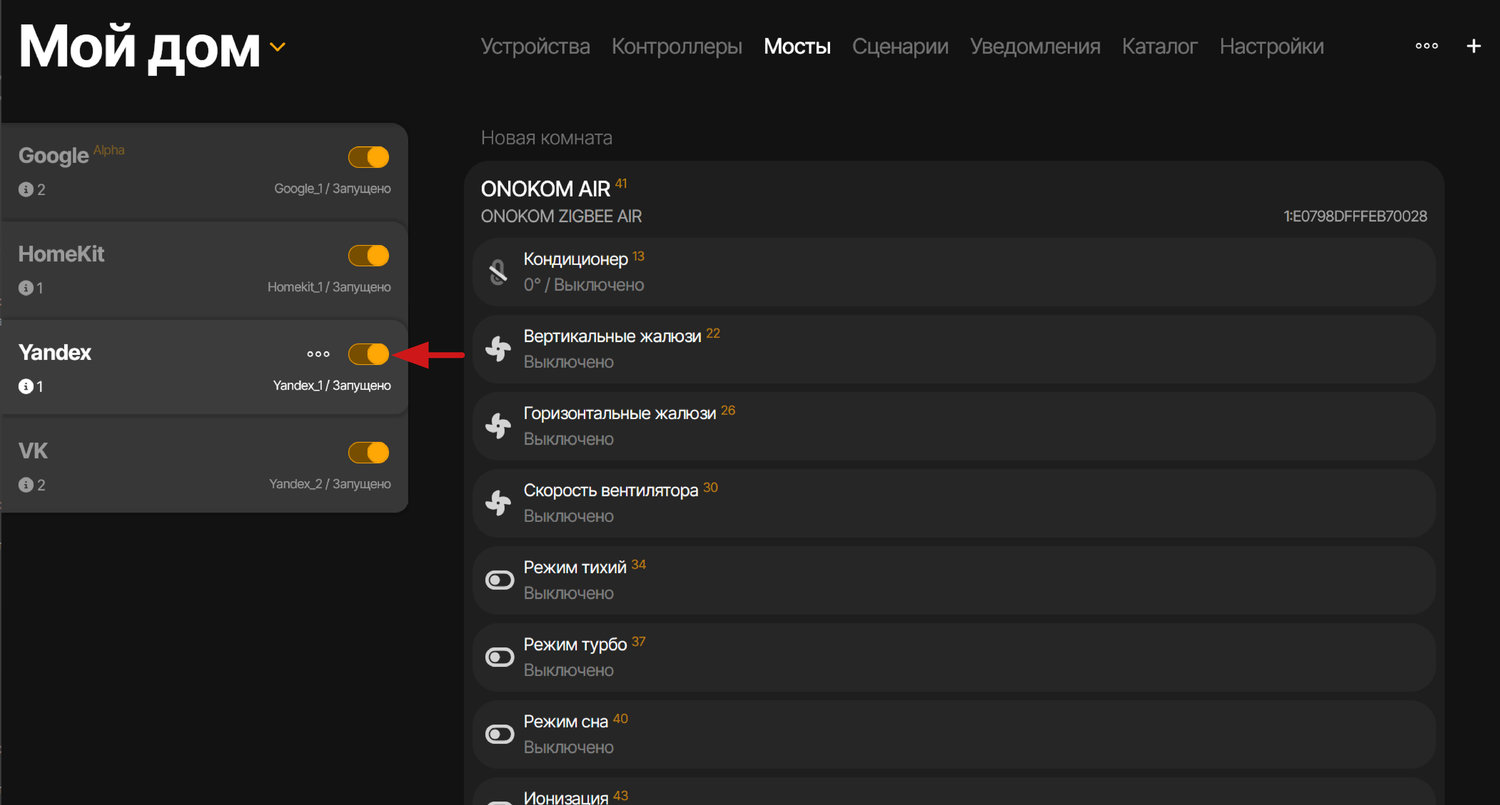Click the Кондиционер thermometer icon
The width and height of the screenshot is (1500, 805).
click(x=498, y=271)
